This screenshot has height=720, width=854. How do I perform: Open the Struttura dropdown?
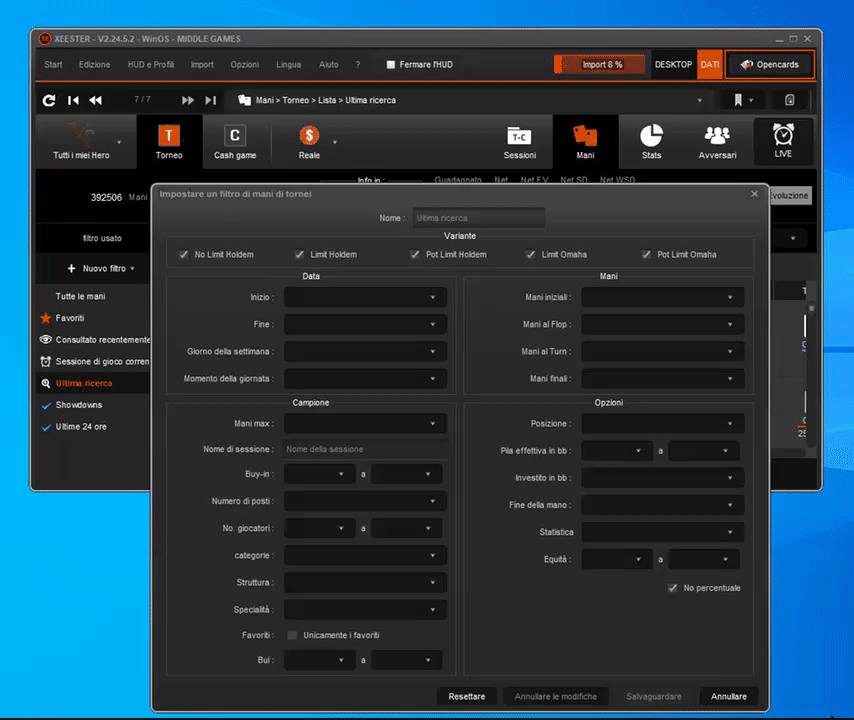365,583
